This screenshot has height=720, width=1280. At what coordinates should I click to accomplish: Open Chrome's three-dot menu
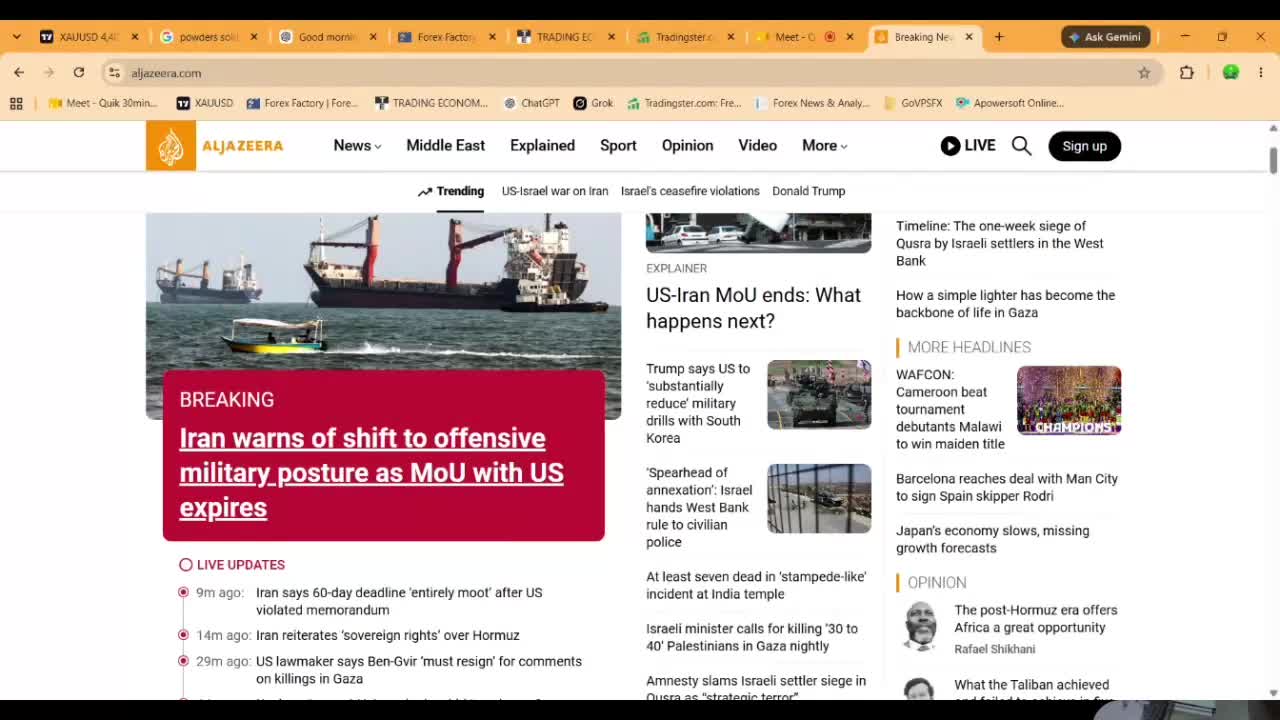tap(1261, 72)
